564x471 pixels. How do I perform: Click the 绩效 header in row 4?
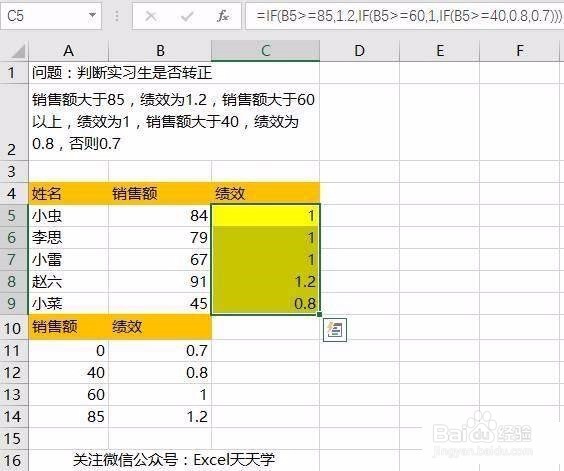[x=265, y=194]
